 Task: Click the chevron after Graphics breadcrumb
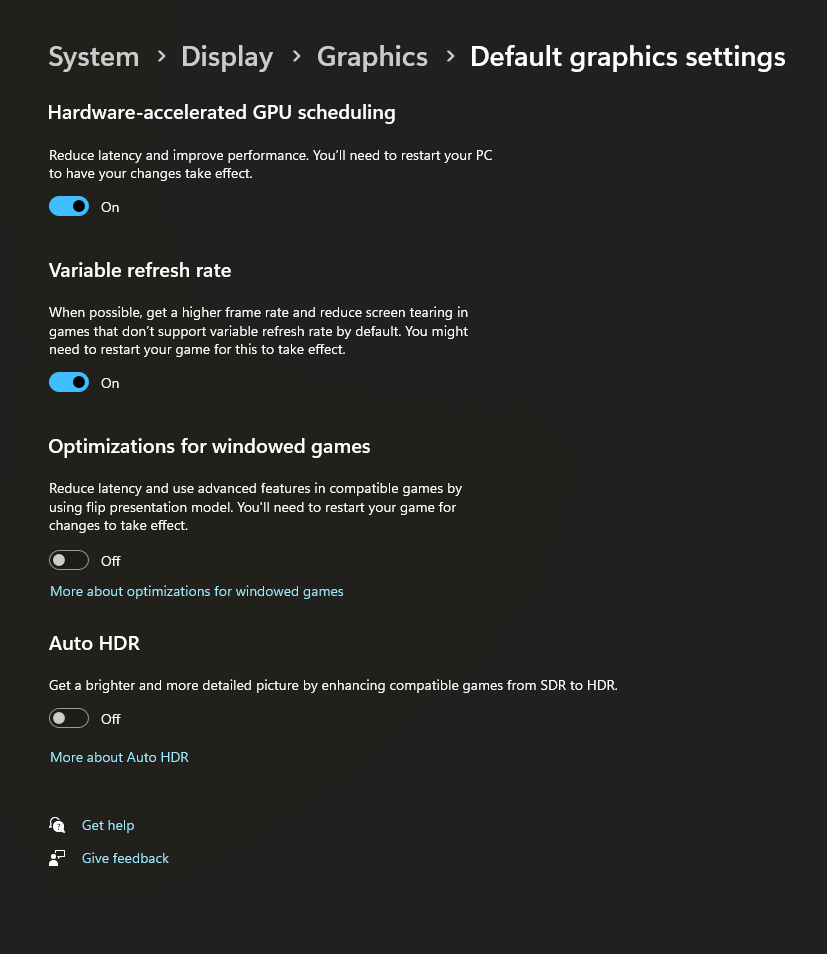(450, 58)
